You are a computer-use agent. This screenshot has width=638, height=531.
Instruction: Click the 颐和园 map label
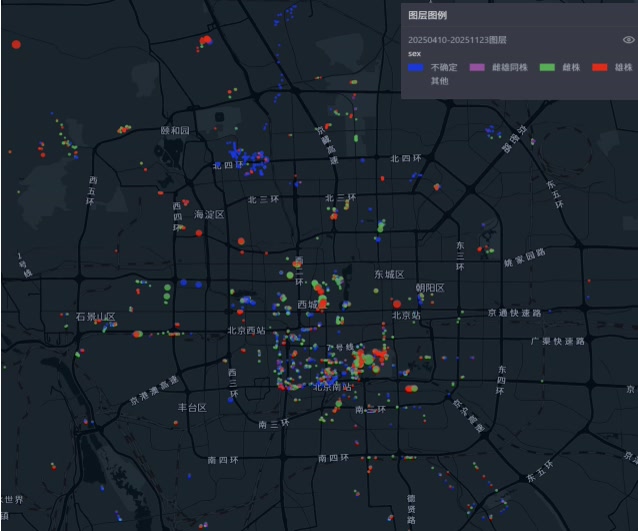[x=175, y=131]
